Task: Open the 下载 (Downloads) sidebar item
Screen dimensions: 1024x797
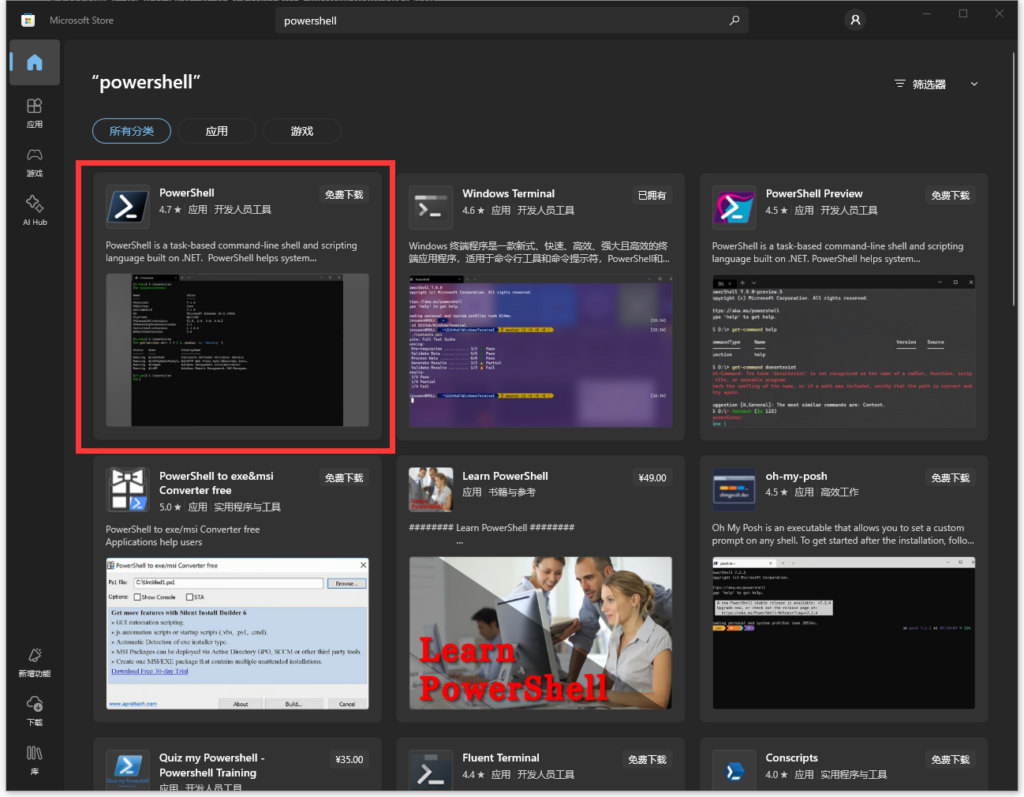Action: click(35, 711)
